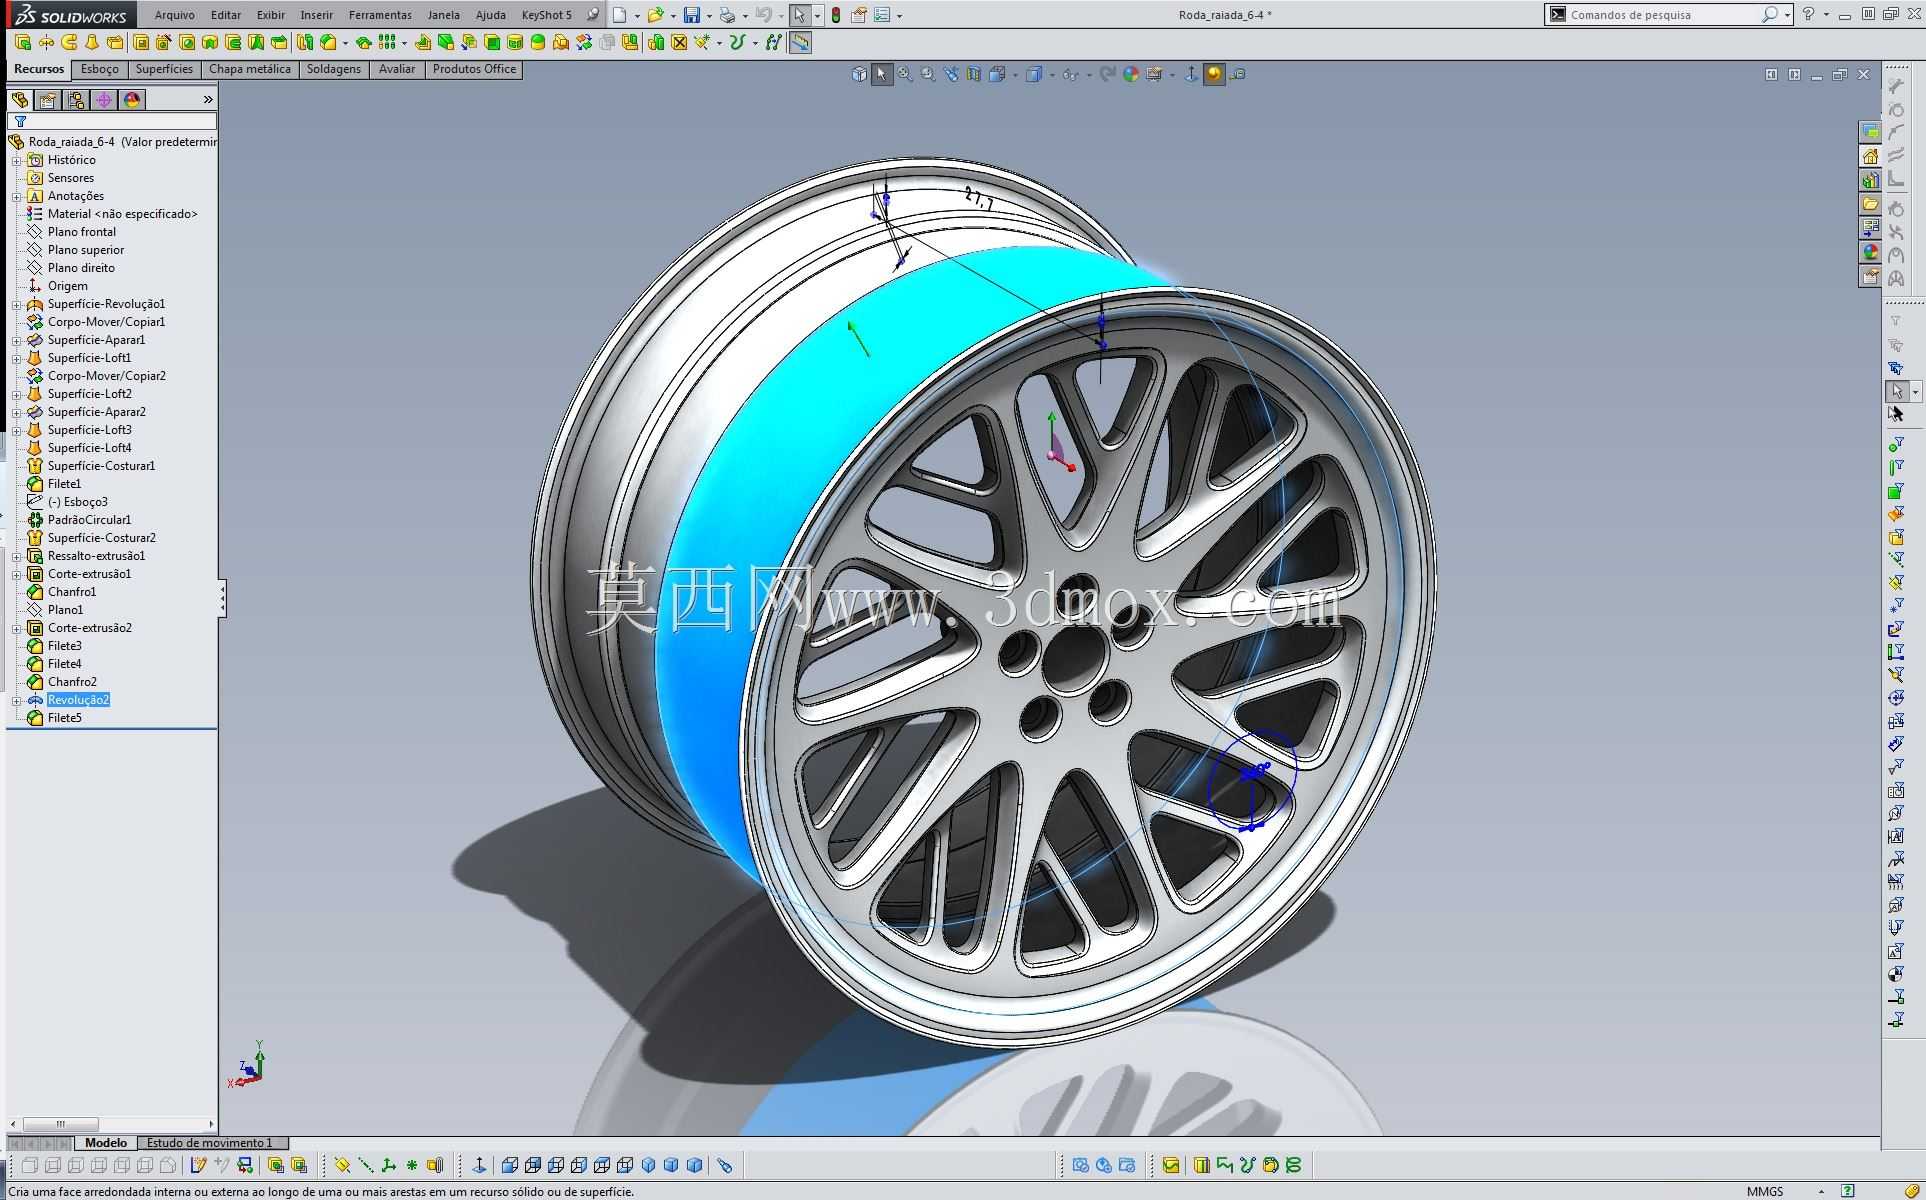Open the DimXpertManager tab icon

pyautogui.click(x=104, y=100)
